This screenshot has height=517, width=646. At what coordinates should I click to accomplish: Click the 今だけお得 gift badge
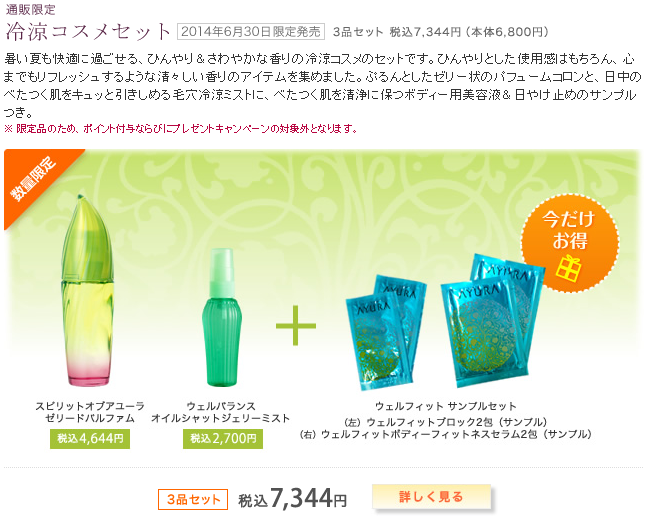click(x=570, y=243)
